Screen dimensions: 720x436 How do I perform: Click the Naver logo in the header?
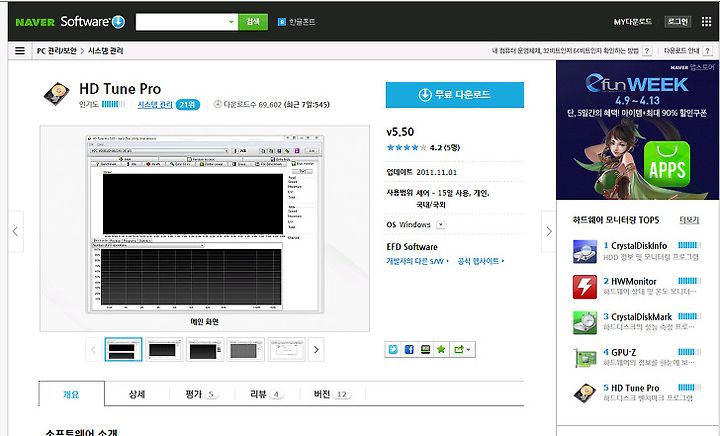(x=35, y=22)
